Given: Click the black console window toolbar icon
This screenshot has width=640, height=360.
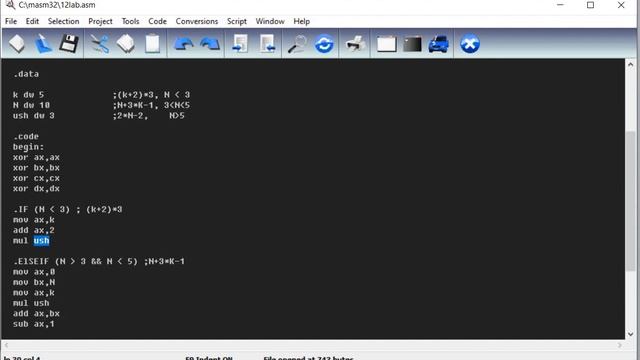Looking at the screenshot, I should pyautogui.click(x=412, y=44).
